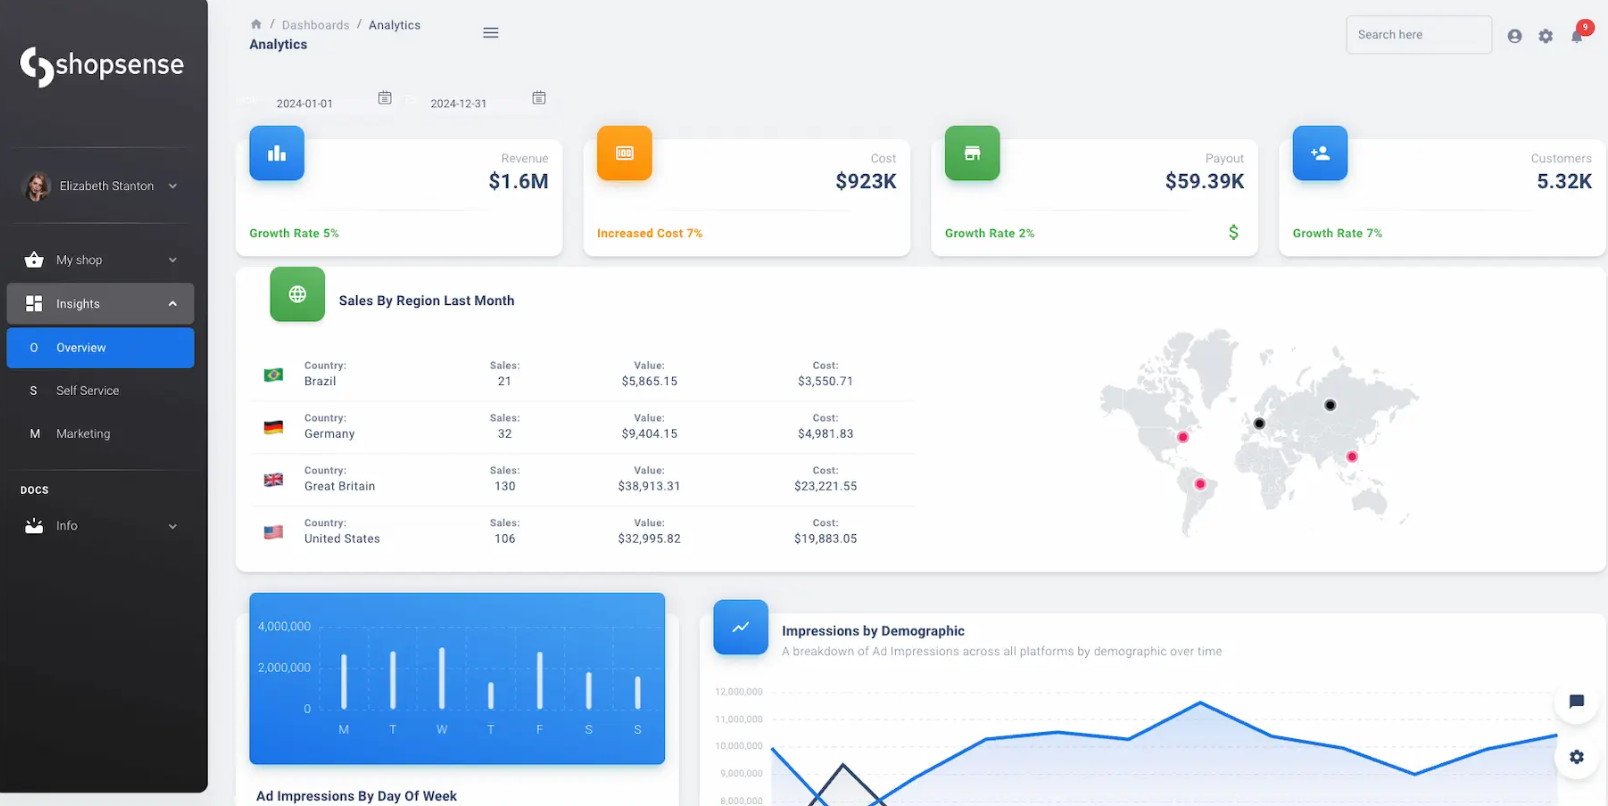Image resolution: width=1608 pixels, height=806 pixels.
Task: Open the user account profile icon
Action: click(1514, 36)
